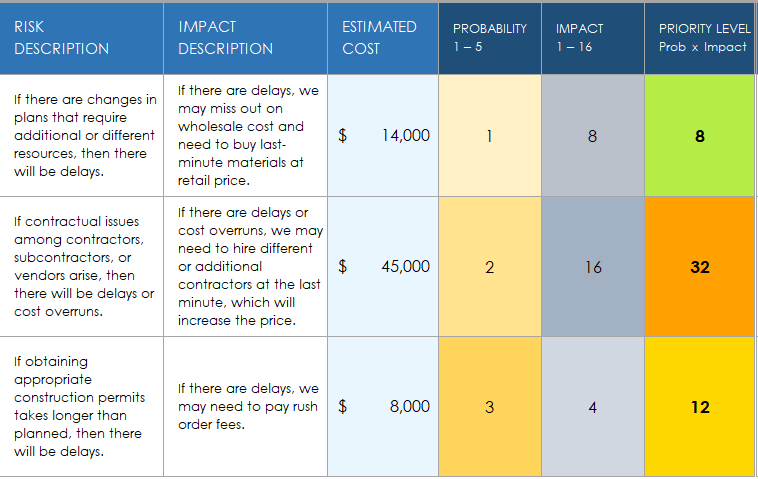The height and width of the screenshot is (479, 758).
Task: Select the construction permits risk description cell
Action: pyautogui.click(x=82, y=407)
